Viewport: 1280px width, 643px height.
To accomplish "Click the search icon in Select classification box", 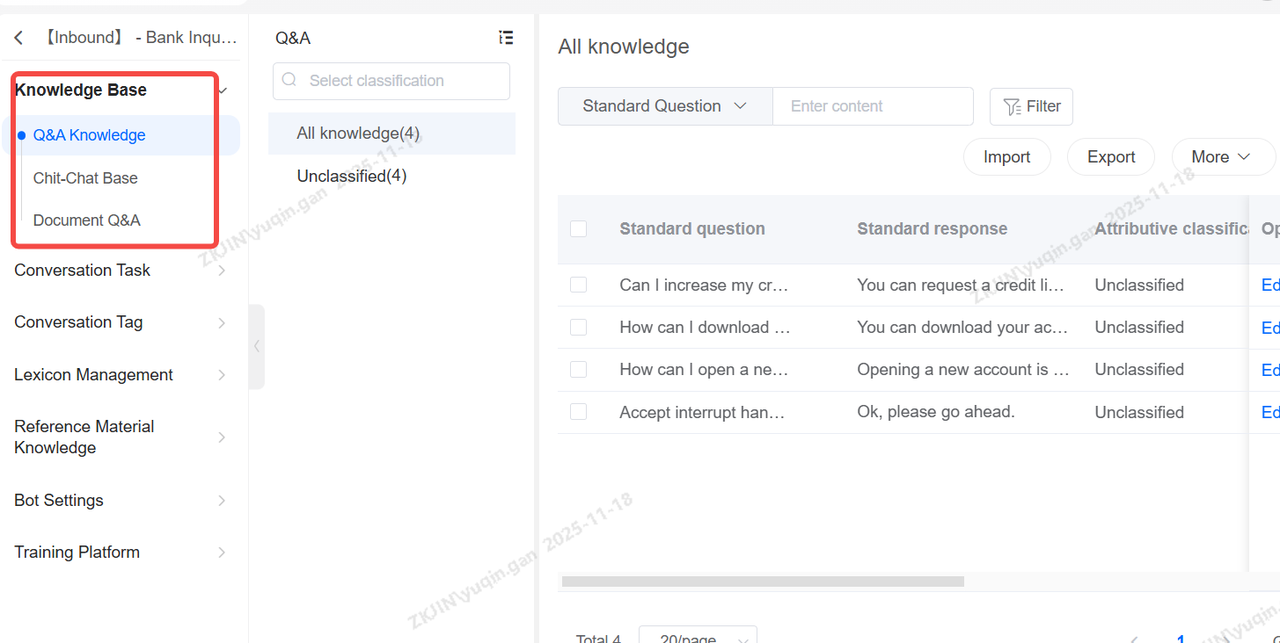I will pyautogui.click(x=290, y=81).
